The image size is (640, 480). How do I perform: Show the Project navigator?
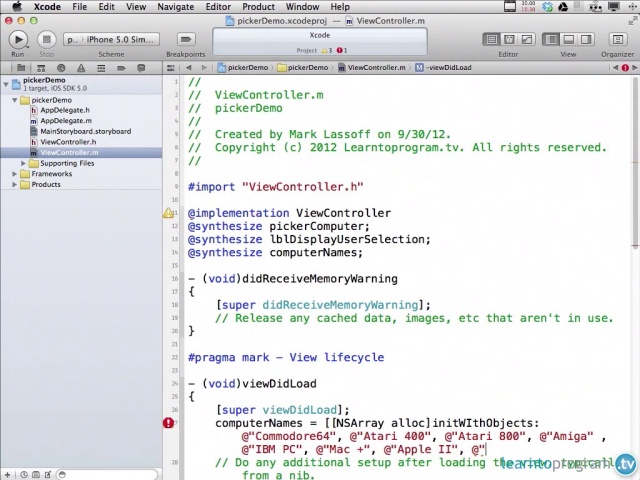(x=21, y=68)
